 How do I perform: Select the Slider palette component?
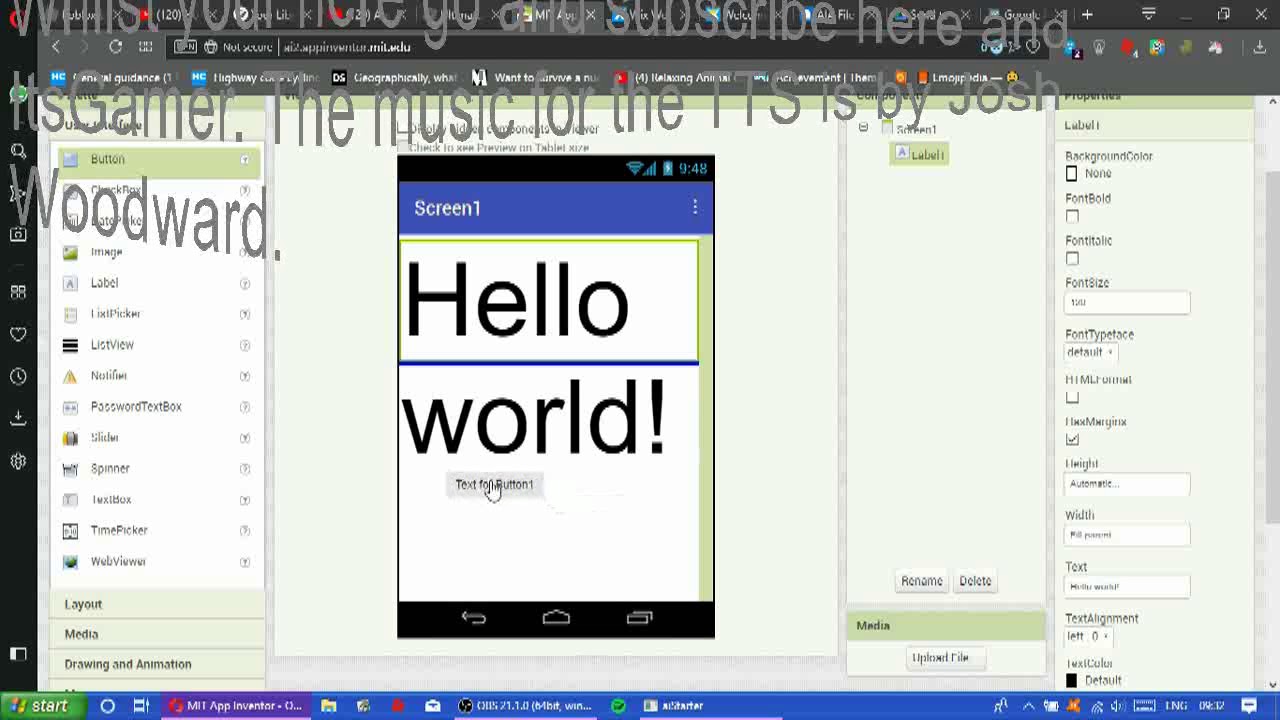[x=104, y=438]
